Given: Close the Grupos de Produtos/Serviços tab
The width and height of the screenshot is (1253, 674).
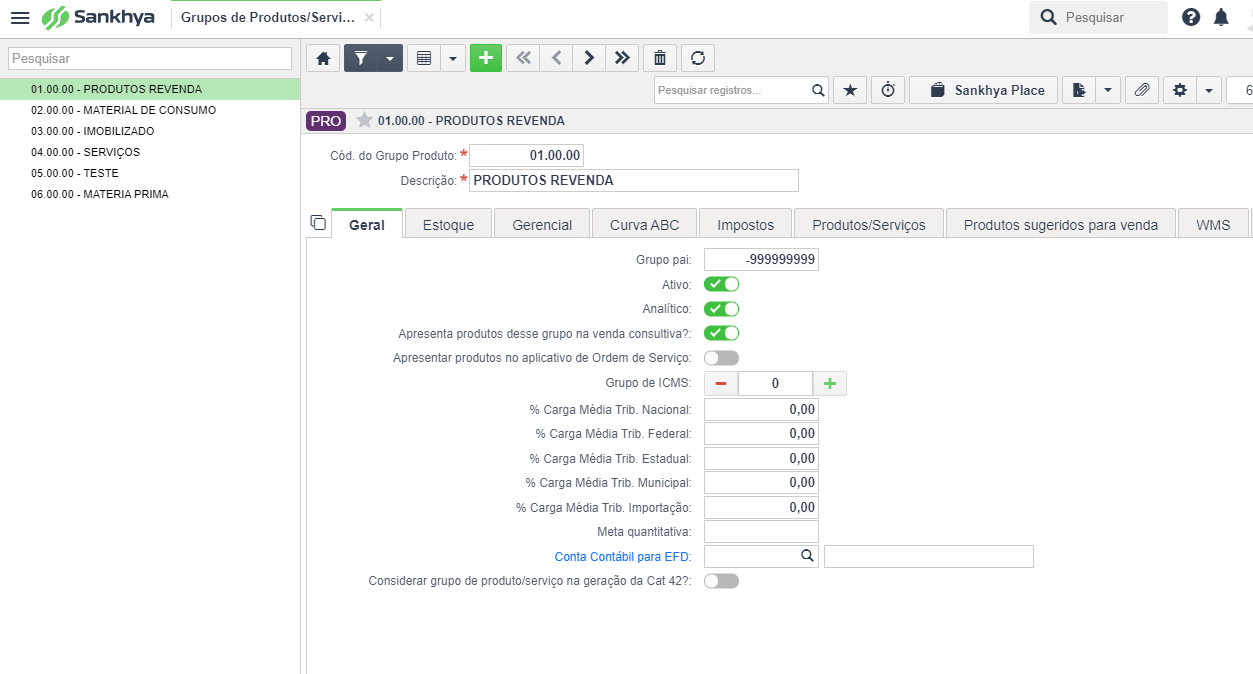Looking at the screenshot, I should pyautogui.click(x=369, y=18).
